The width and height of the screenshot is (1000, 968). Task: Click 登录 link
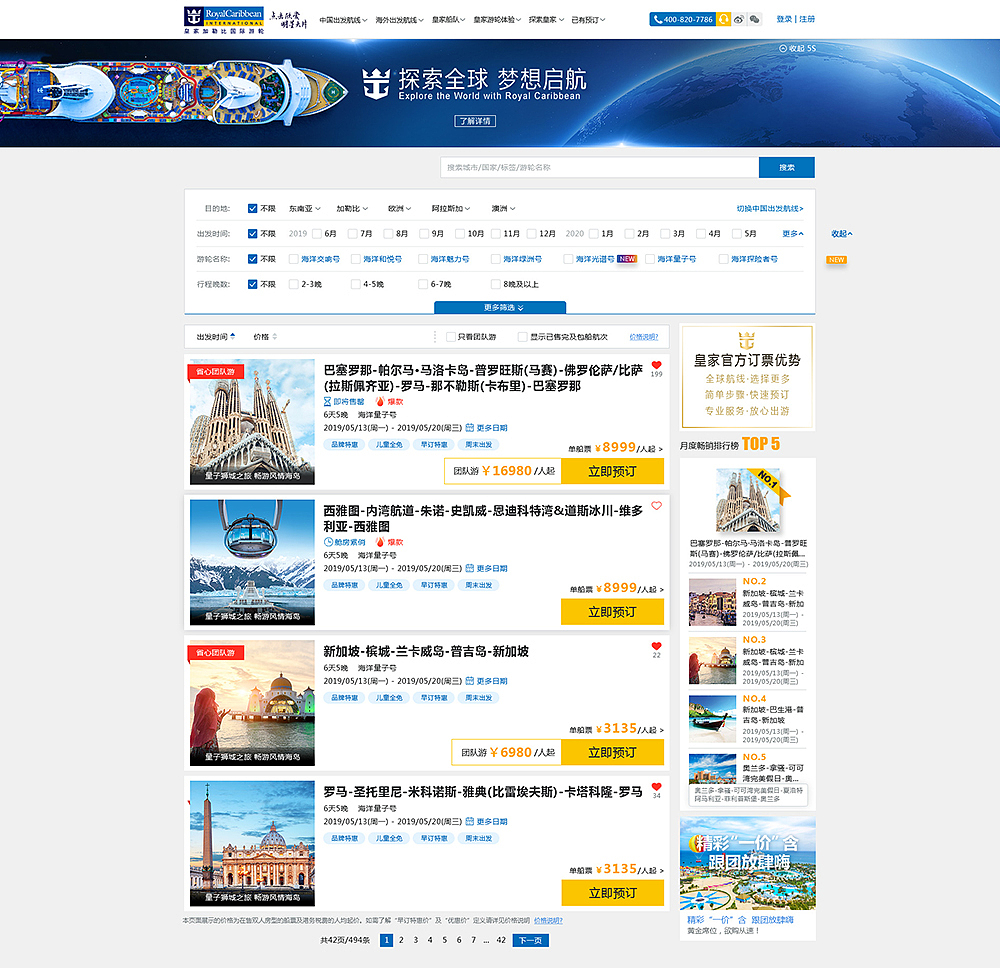(784, 19)
